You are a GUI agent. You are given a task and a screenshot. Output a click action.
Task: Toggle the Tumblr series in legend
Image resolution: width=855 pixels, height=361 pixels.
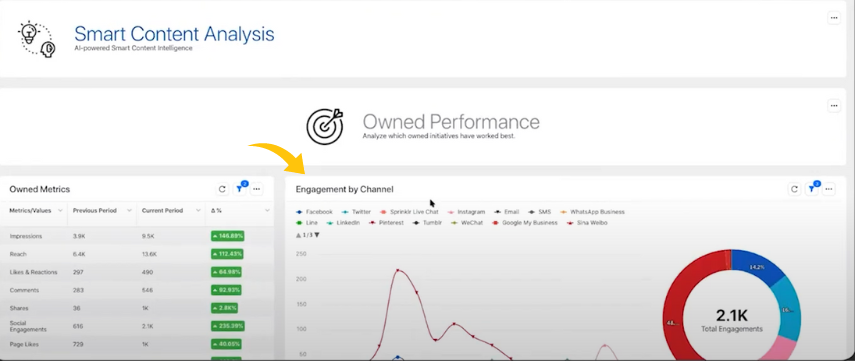click(428, 223)
